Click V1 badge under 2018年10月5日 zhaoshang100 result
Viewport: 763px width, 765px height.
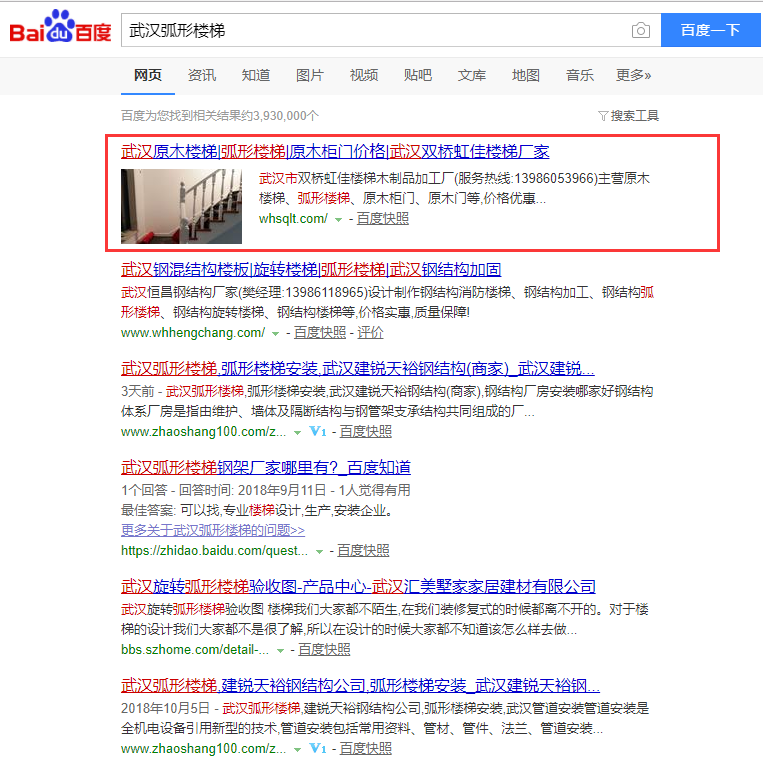[318, 748]
